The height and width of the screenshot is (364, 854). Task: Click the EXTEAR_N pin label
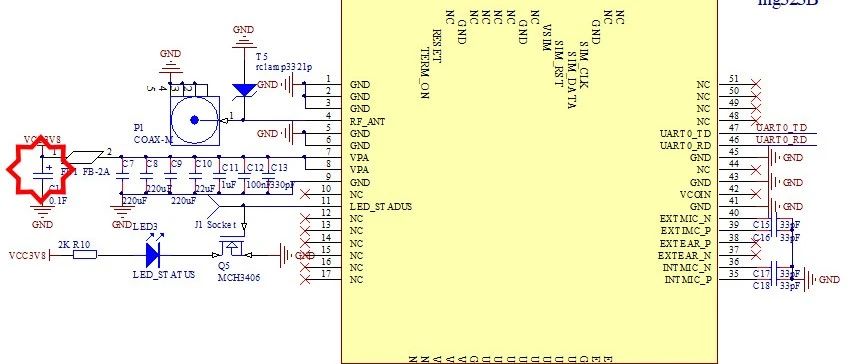(x=685, y=255)
